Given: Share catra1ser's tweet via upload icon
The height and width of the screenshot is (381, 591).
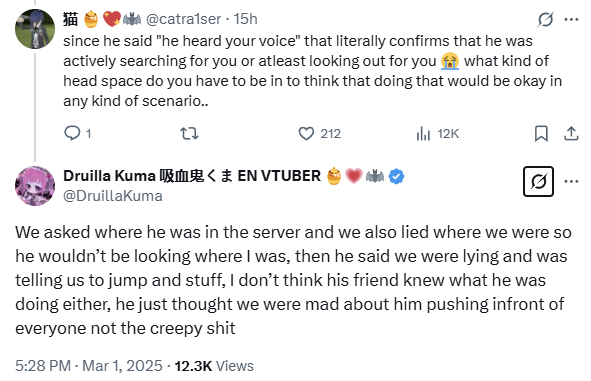Looking at the screenshot, I should click(x=571, y=133).
